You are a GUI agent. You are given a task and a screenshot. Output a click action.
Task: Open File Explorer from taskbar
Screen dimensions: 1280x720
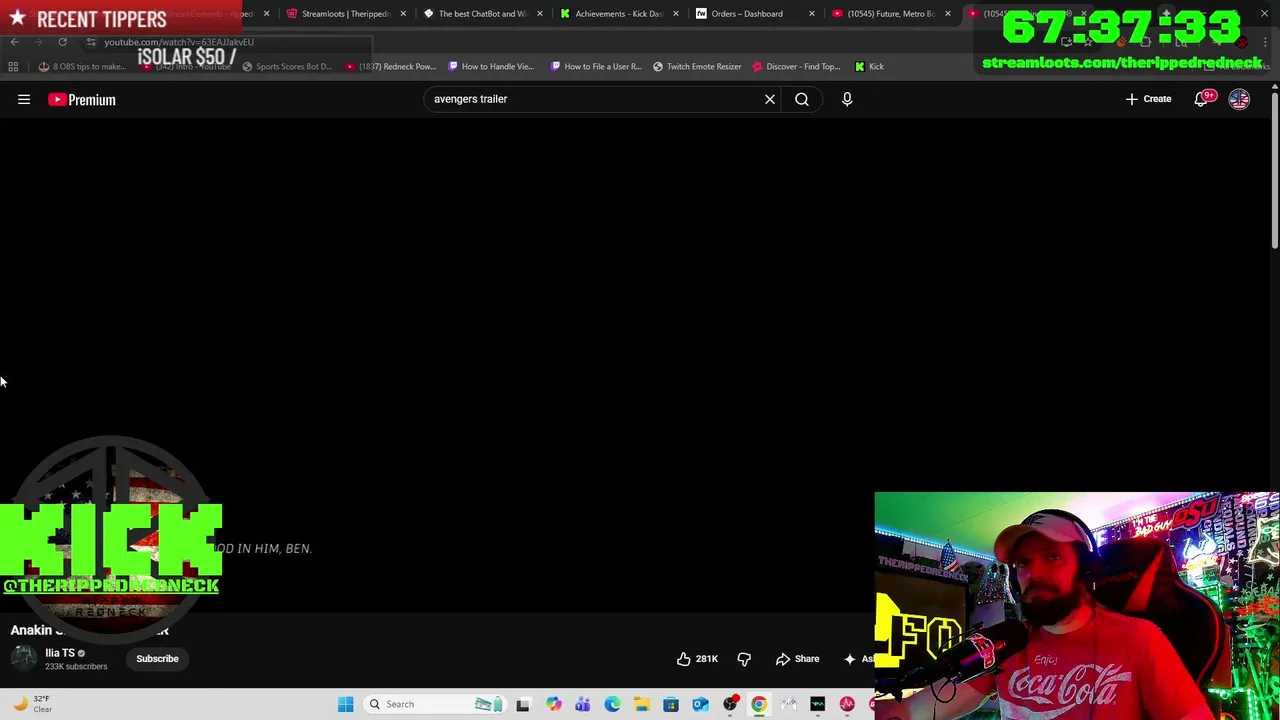[x=641, y=704]
